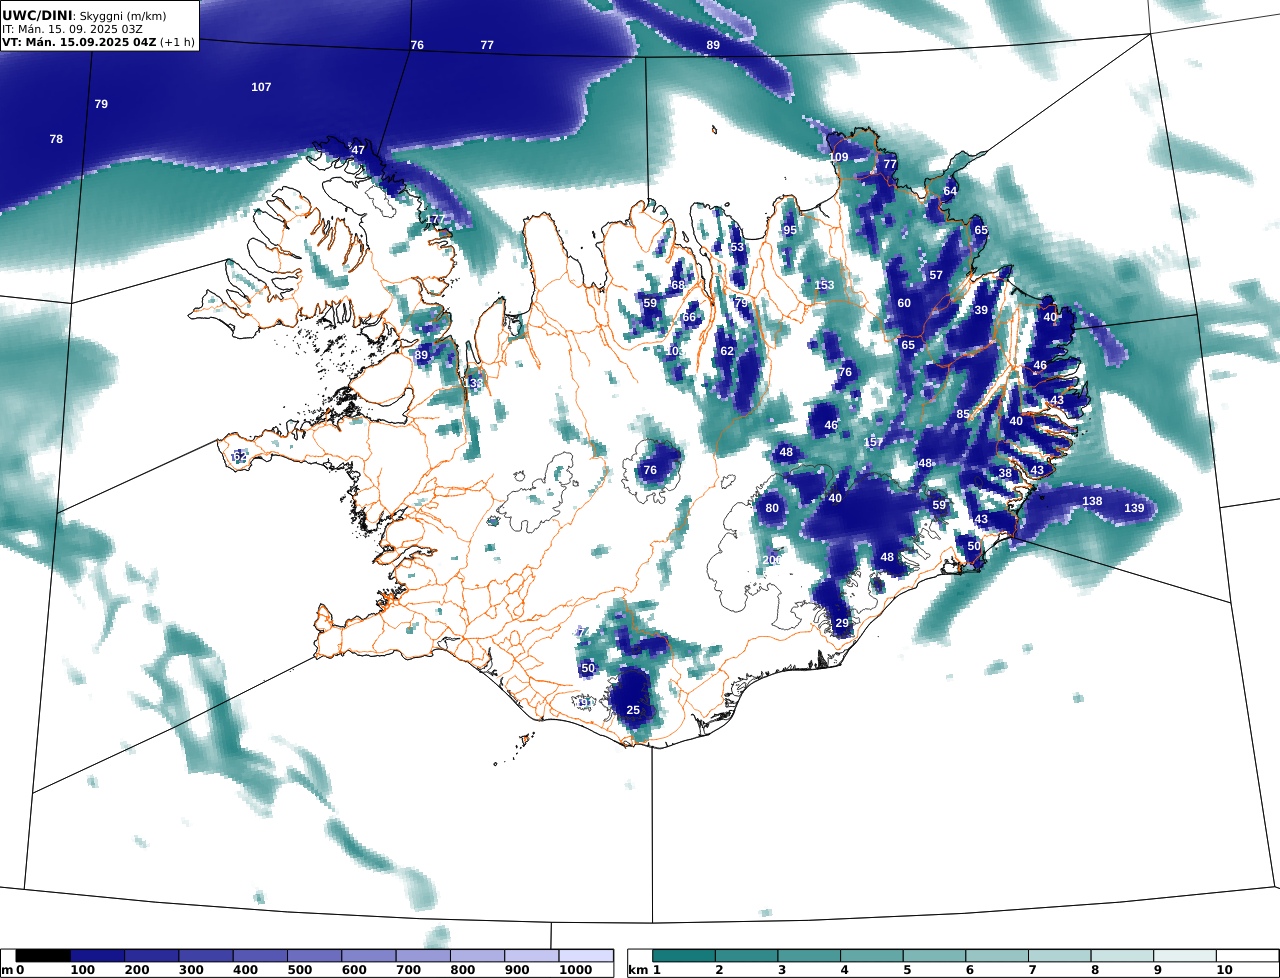Click the visibility value 103 on the map
Image resolution: width=1280 pixels, height=978 pixels.
coord(675,351)
